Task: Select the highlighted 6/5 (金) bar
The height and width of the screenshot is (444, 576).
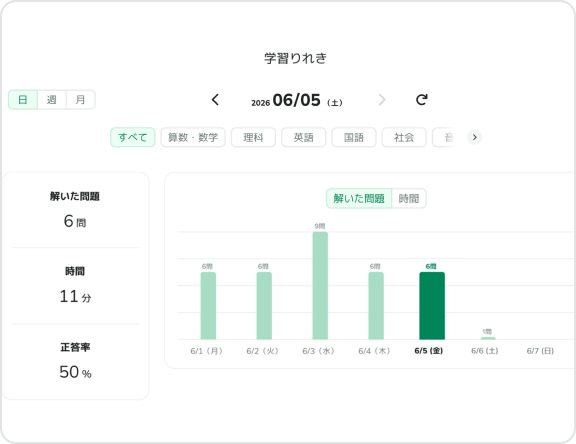Action: pyautogui.click(x=432, y=306)
